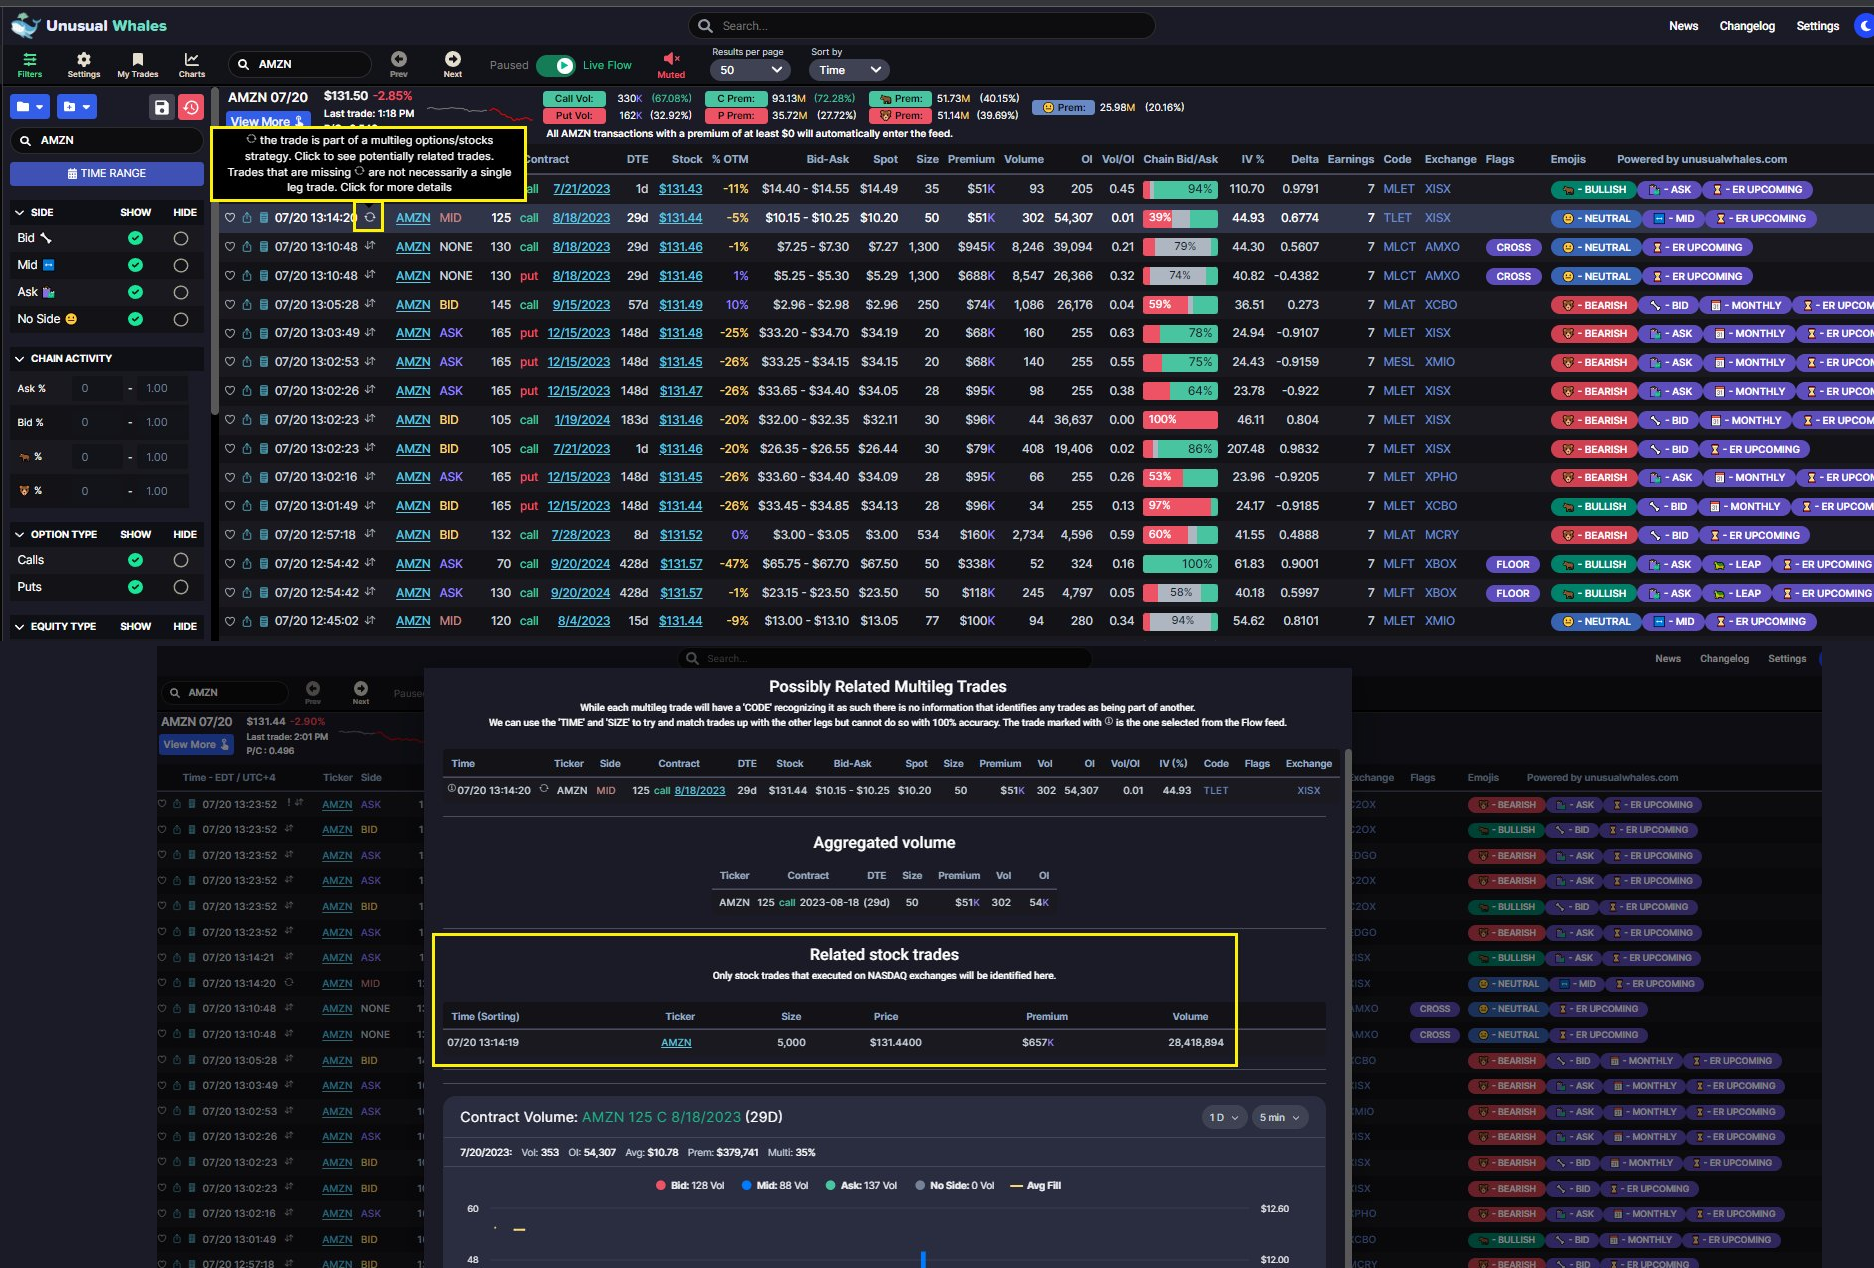
Task: Open Changelog in the lower screenshot navigation
Action: [x=1724, y=658]
